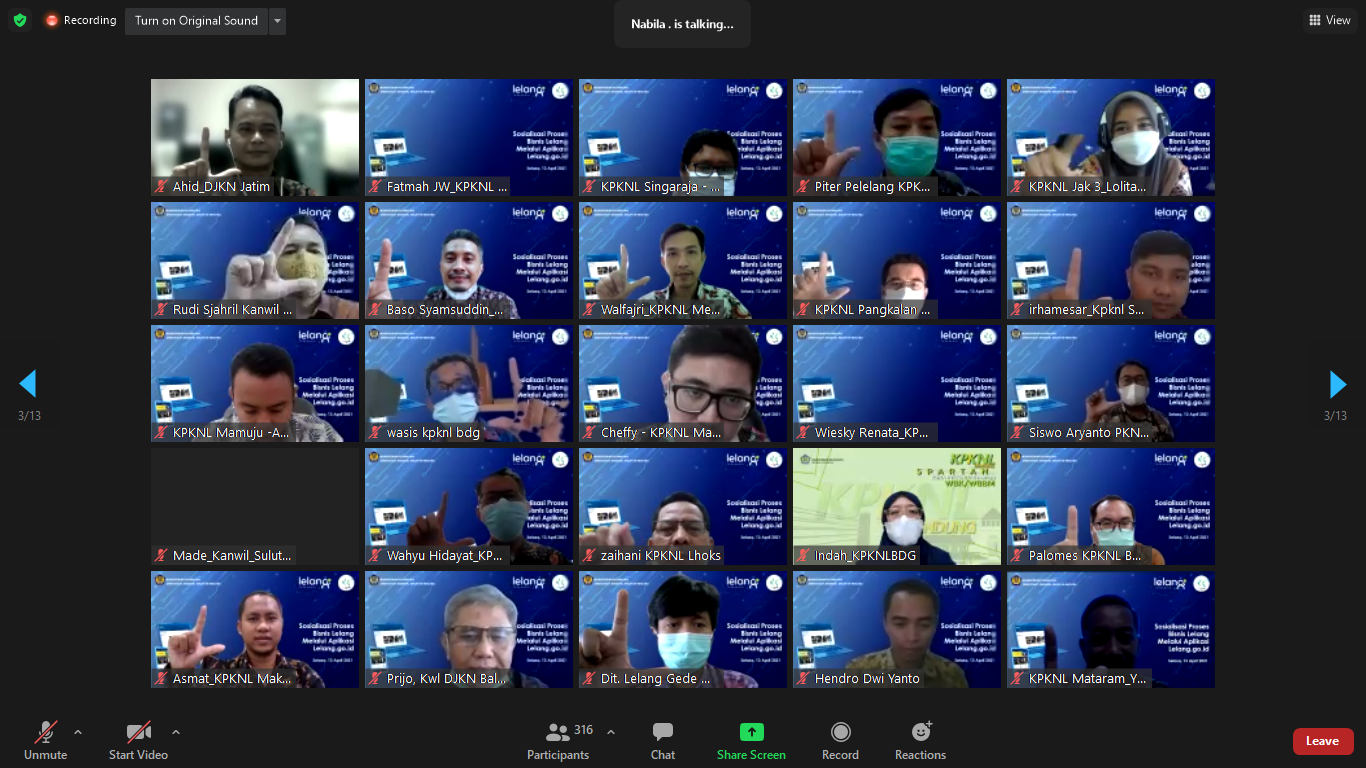Start the video camera
Image resolution: width=1366 pixels, height=768 pixels.
click(138, 741)
